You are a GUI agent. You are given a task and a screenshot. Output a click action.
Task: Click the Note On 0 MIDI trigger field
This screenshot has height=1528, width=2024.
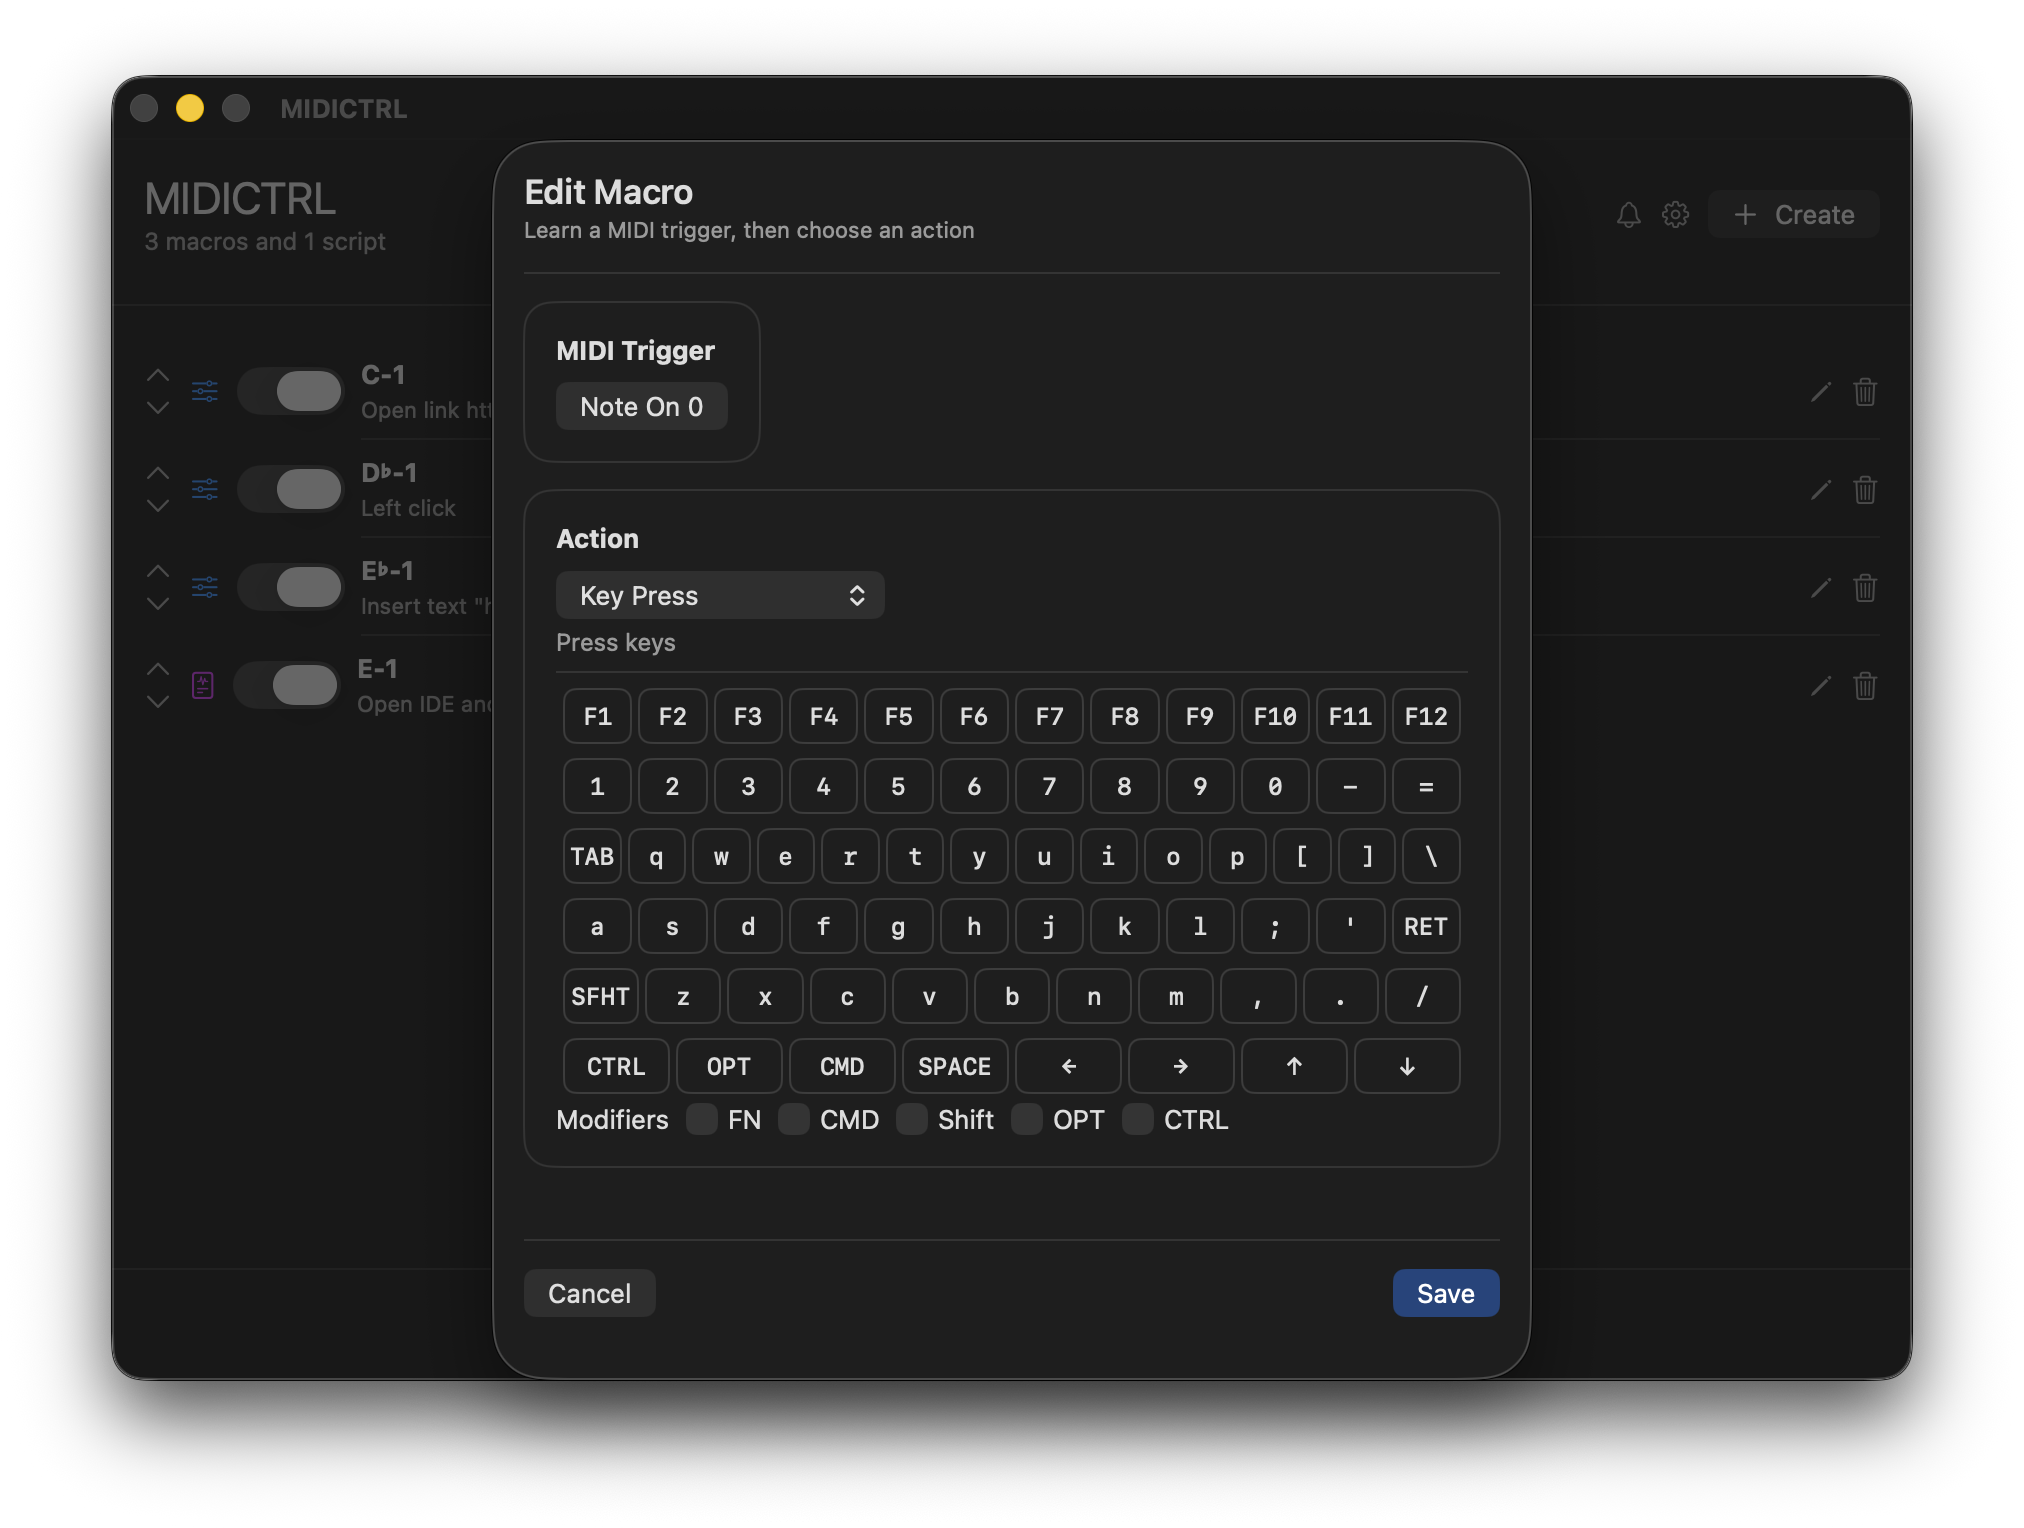[x=641, y=407]
